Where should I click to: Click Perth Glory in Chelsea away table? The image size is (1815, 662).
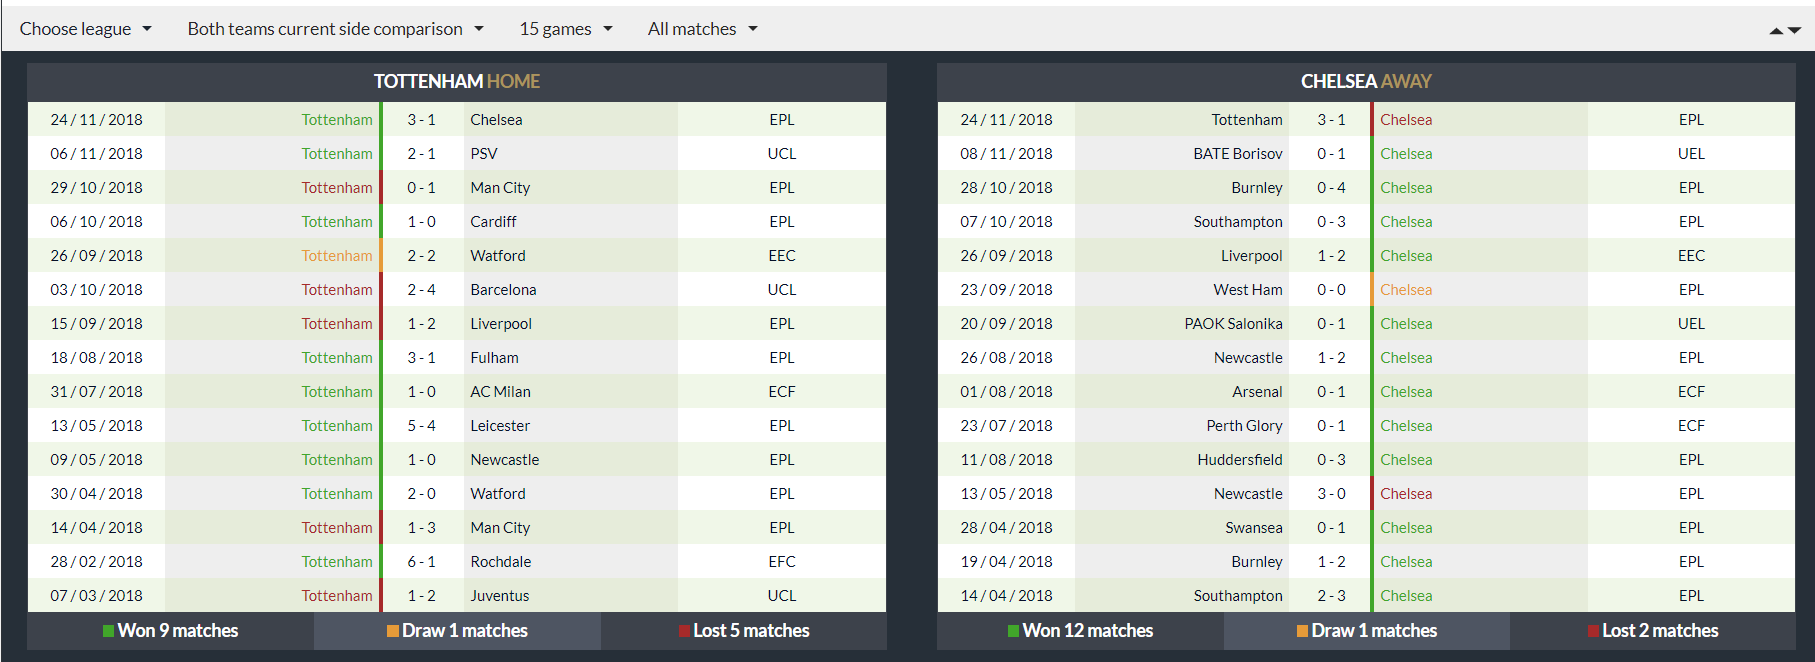[1244, 426]
